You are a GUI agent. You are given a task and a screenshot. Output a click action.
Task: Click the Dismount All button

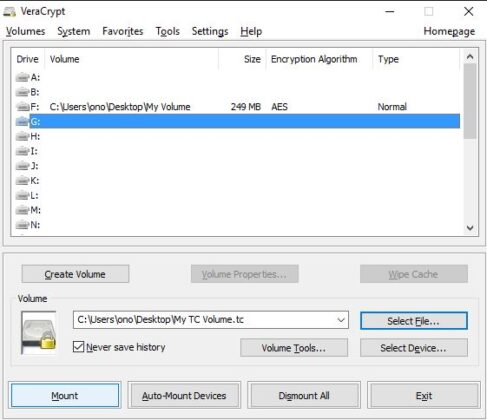[304, 396]
